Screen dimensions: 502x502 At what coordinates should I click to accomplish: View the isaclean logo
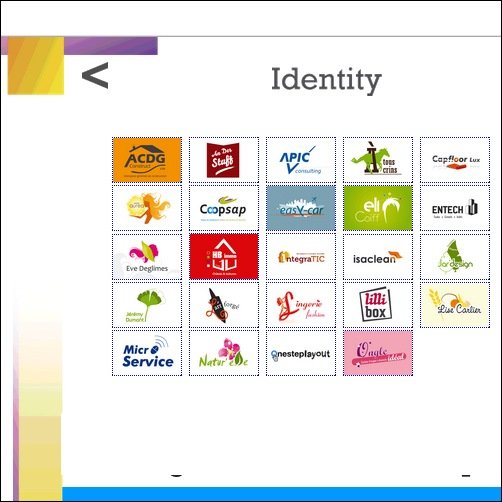click(x=378, y=256)
